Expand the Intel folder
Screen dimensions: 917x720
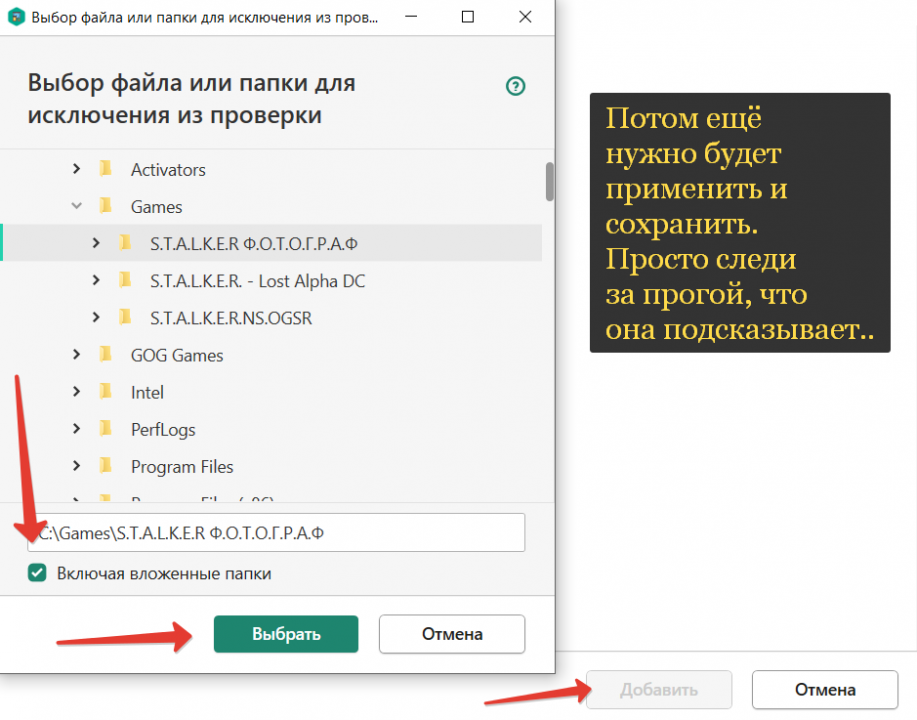click(77, 391)
